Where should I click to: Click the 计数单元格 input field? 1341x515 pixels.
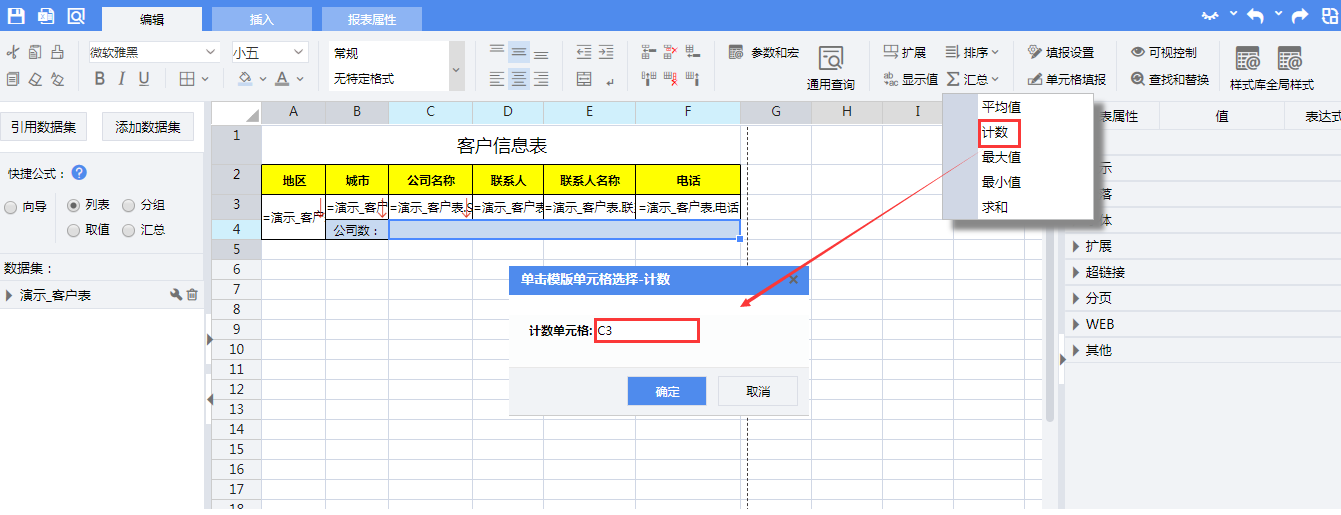click(646, 330)
